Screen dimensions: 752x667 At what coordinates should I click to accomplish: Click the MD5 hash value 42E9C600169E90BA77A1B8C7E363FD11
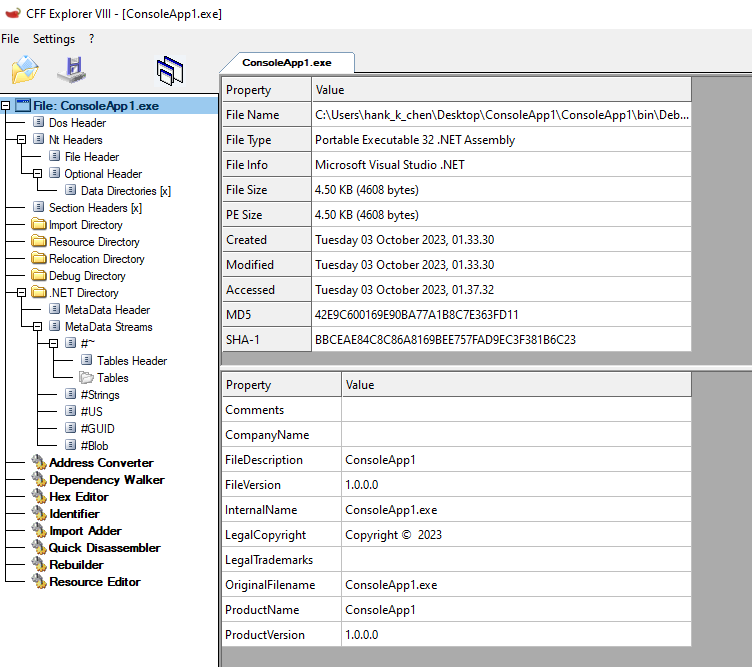(x=417, y=315)
